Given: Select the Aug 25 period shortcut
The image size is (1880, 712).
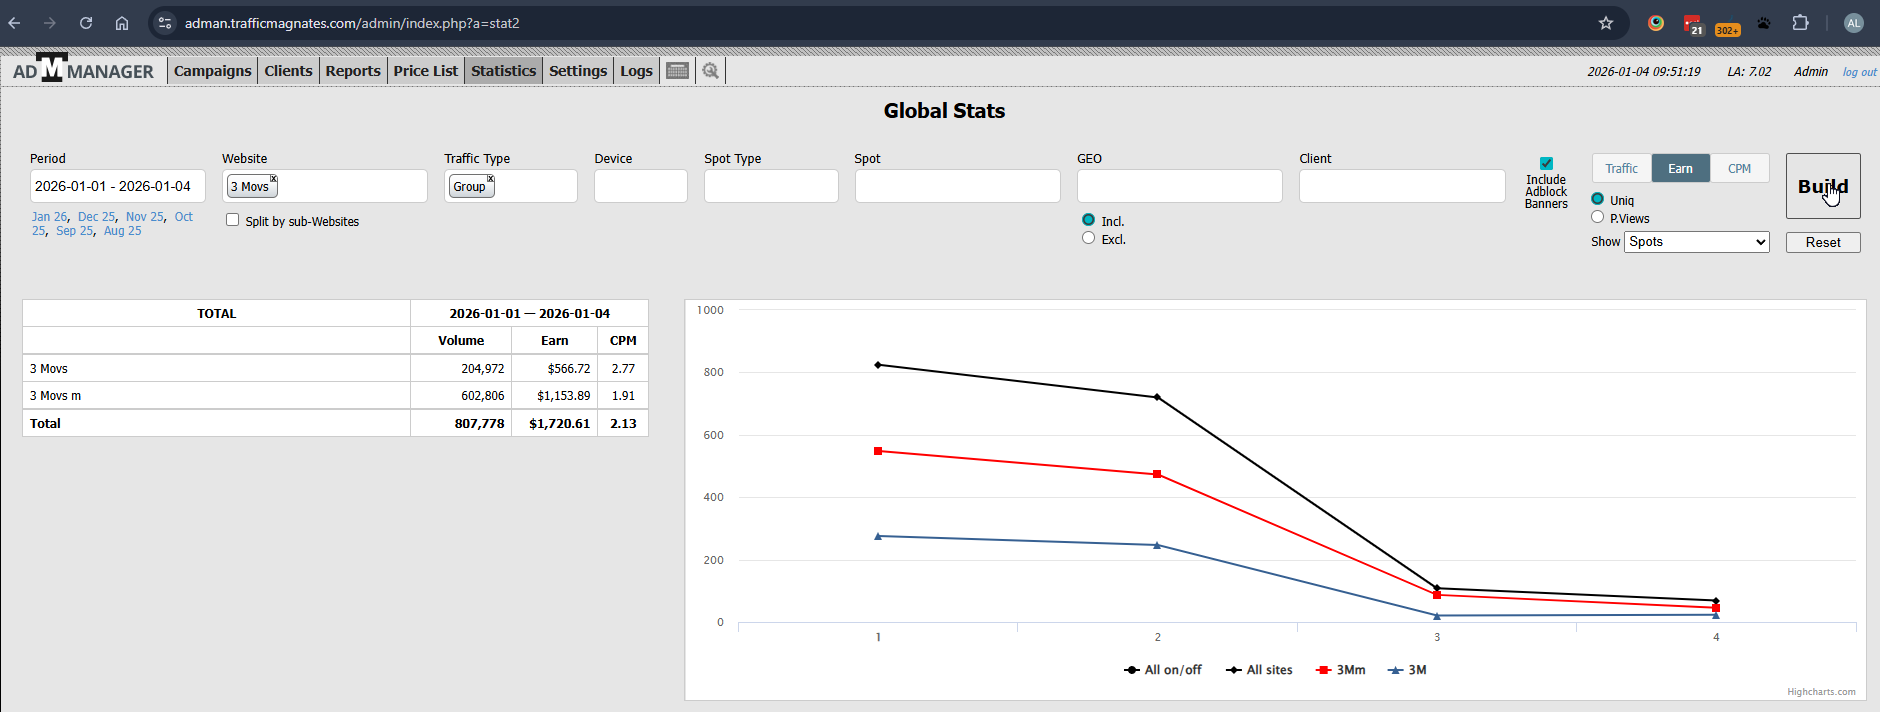Looking at the screenshot, I should [x=123, y=231].
